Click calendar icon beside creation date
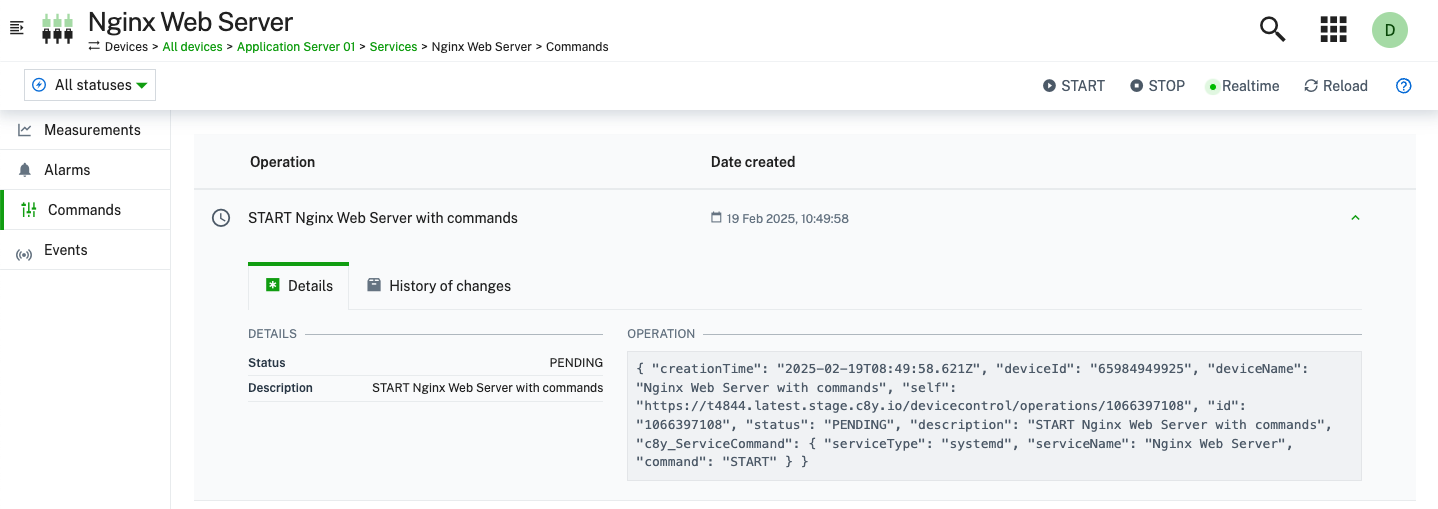The width and height of the screenshot is (1438, 509). [716, 218]
